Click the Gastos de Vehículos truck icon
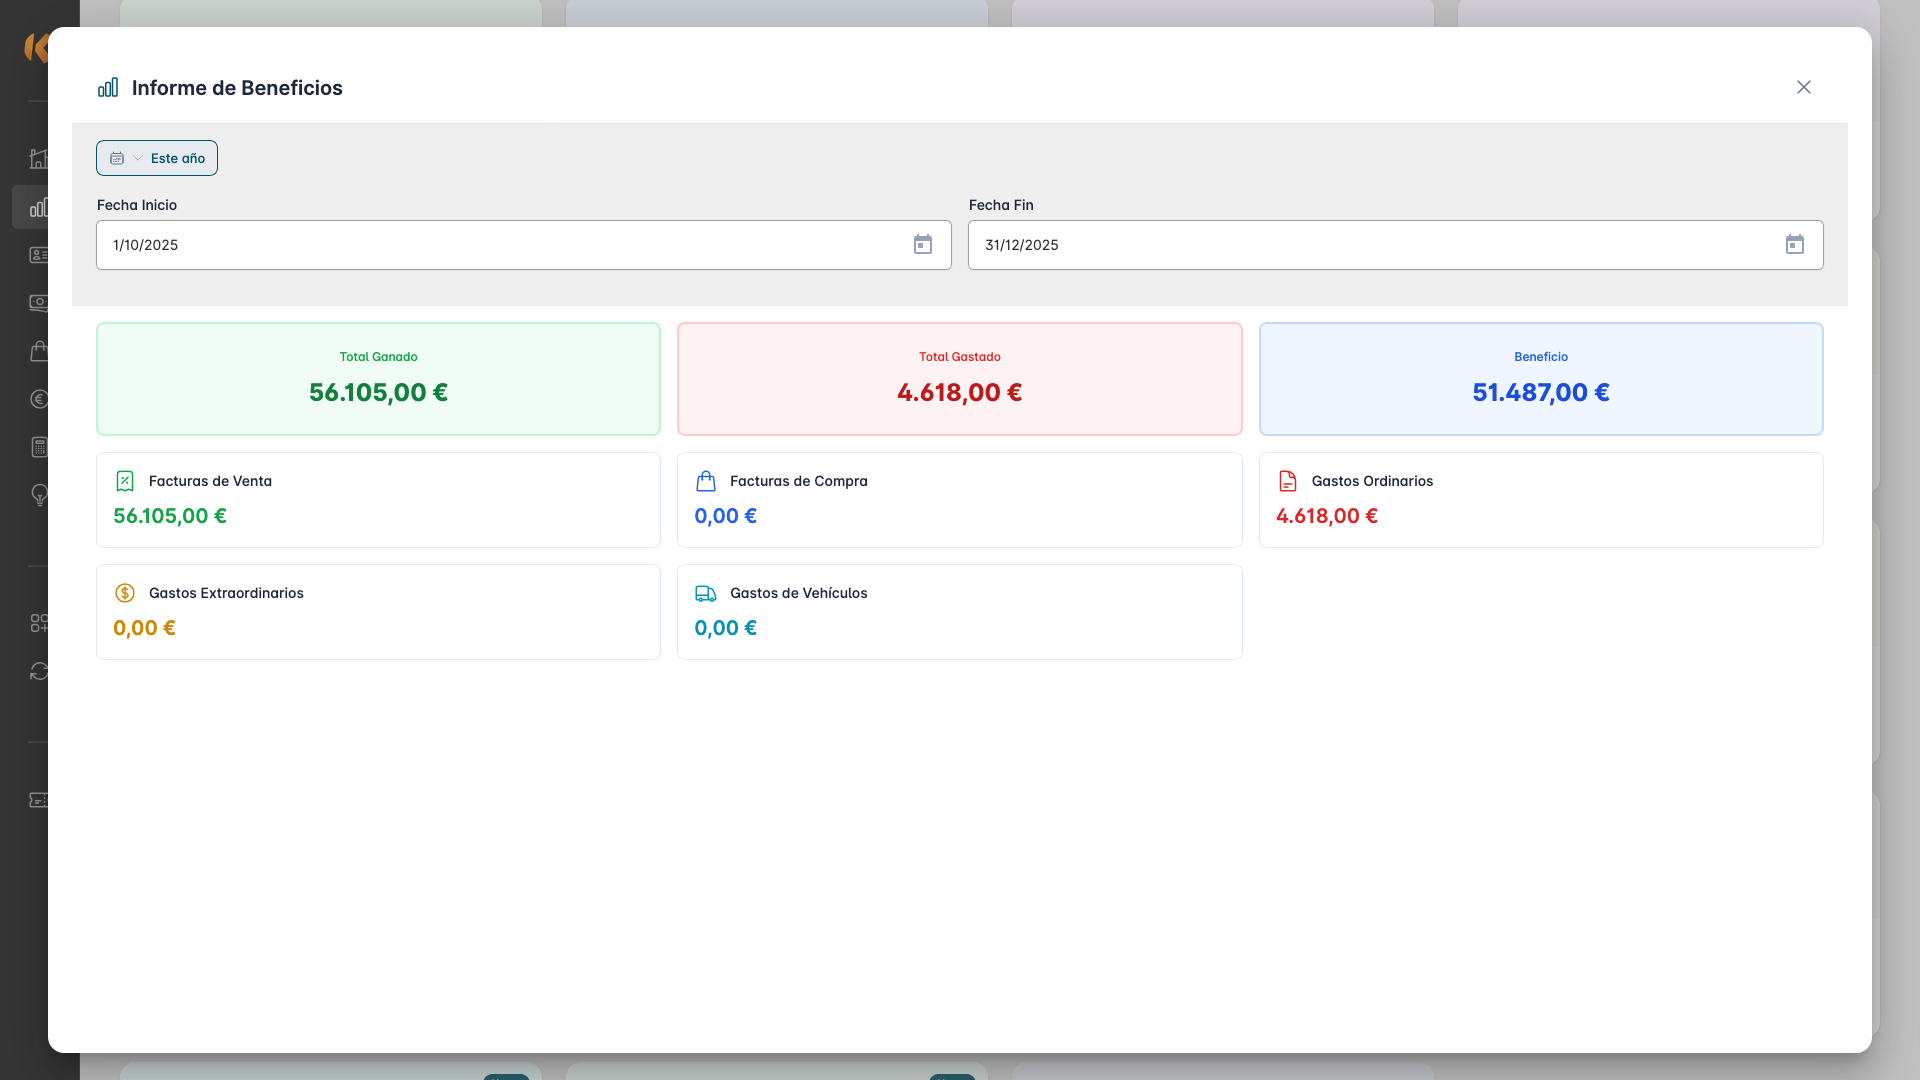 [x=706, y=593]
